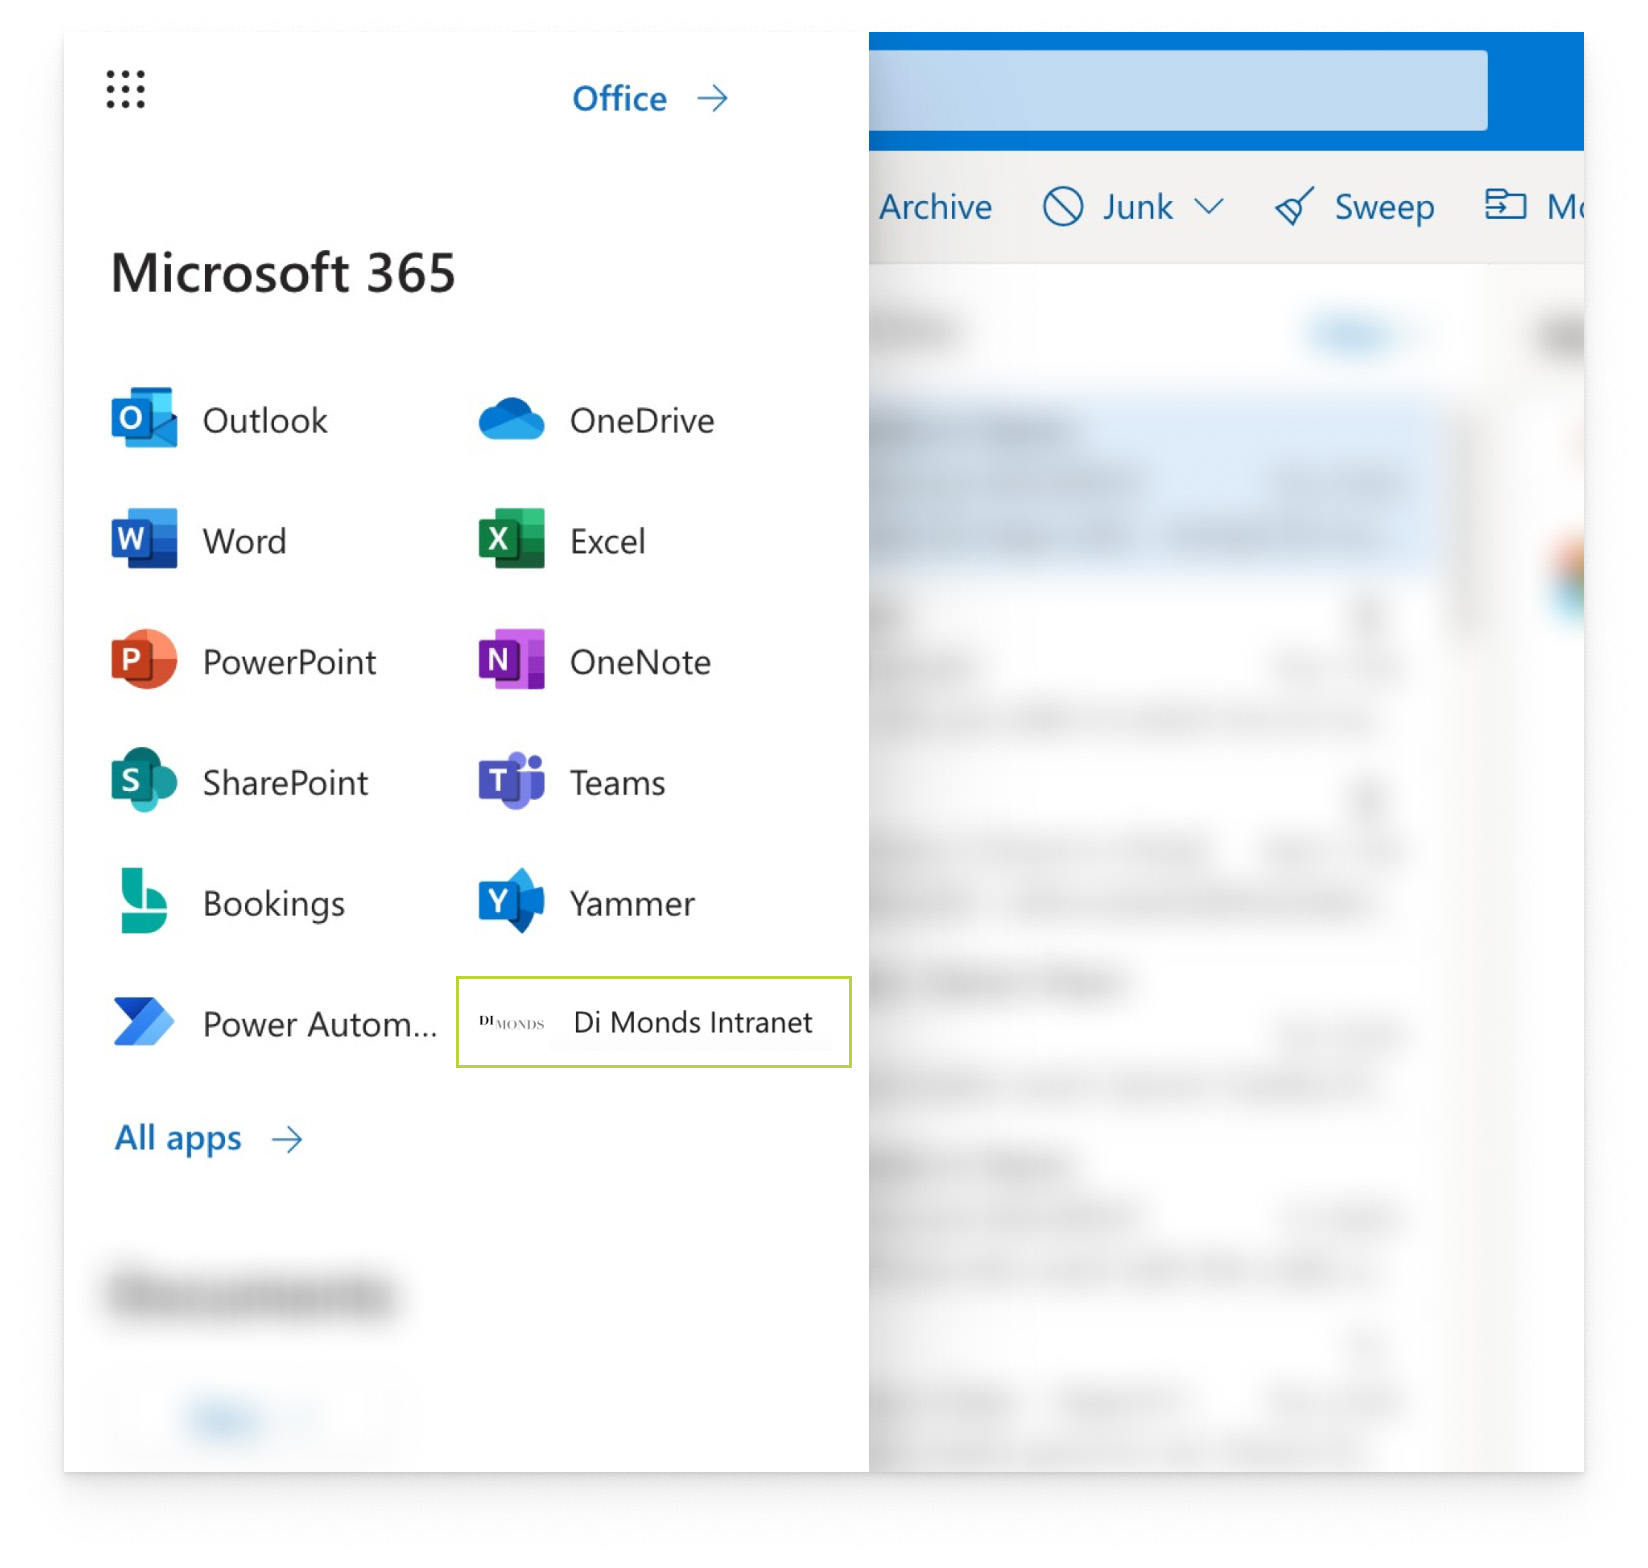This screenshot has width=1648, height=1568.
Task: Click the Move to folder icon
Action: pyautogui.click(x=1505, y=204)
